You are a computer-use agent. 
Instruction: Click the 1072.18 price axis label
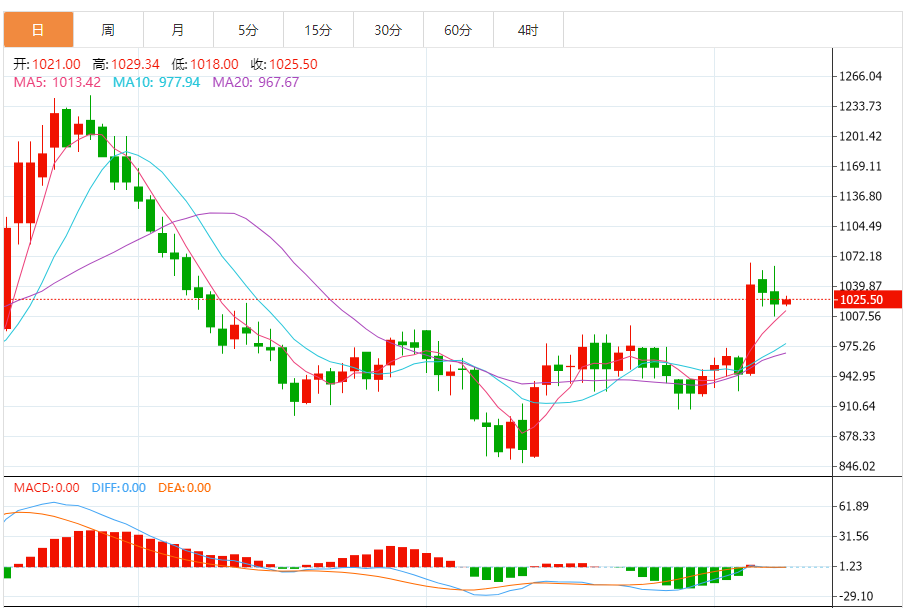[x=860, y=256]
